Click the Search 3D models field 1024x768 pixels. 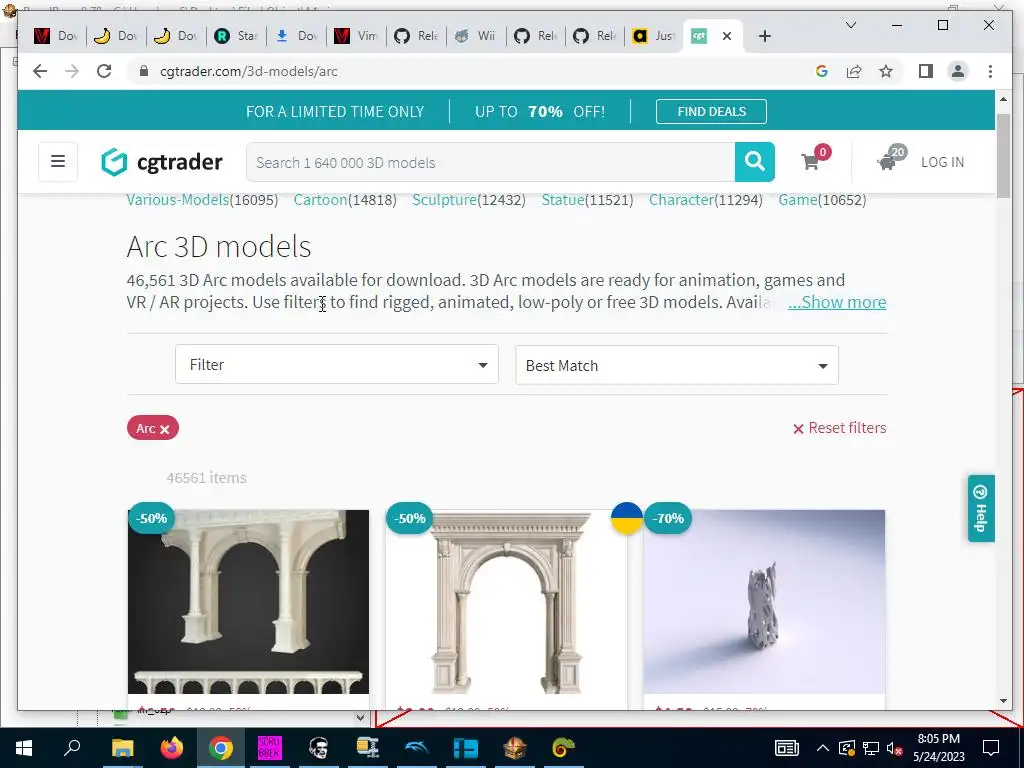pyautogui.click(x=490, y=162)
